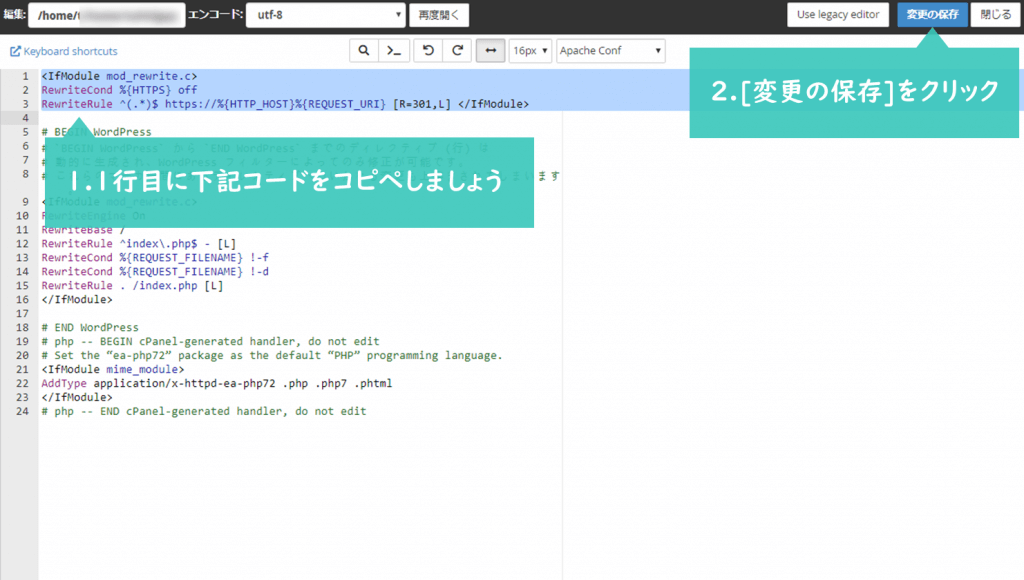
Task: Redo the last edit
Action: click(x=458, y=50)
